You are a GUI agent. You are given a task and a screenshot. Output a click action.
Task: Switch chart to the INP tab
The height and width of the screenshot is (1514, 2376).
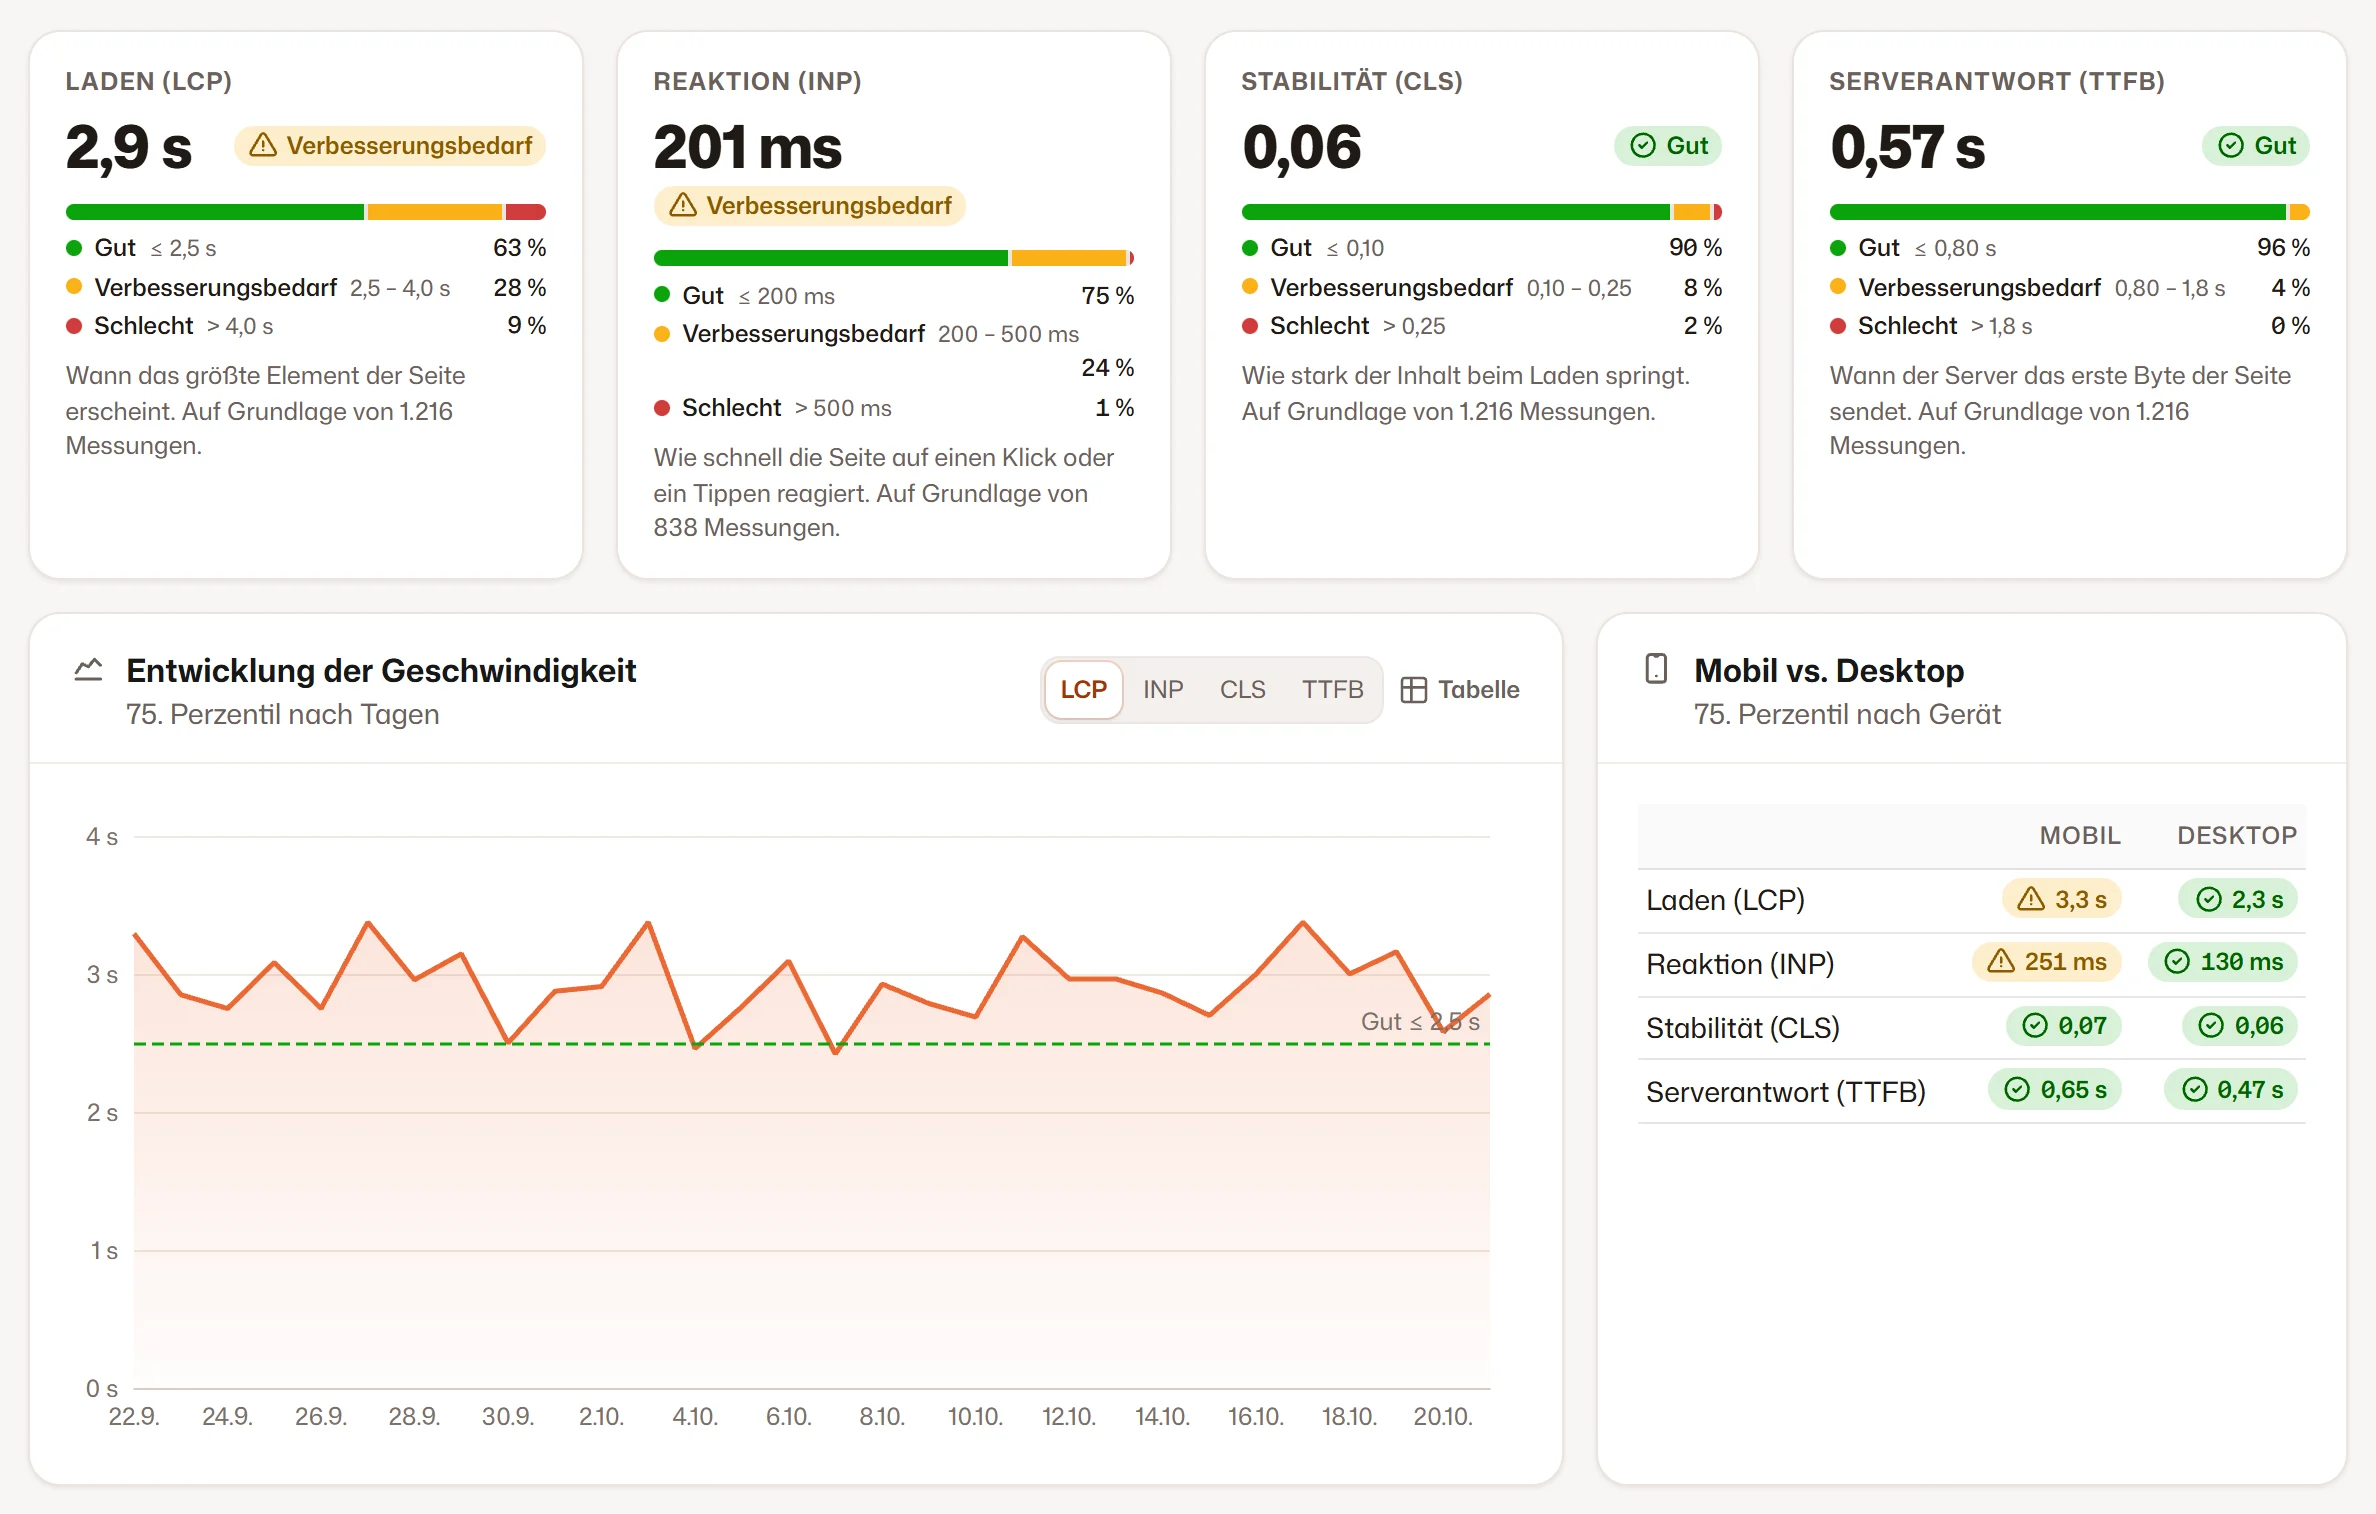pos(1163,690)
